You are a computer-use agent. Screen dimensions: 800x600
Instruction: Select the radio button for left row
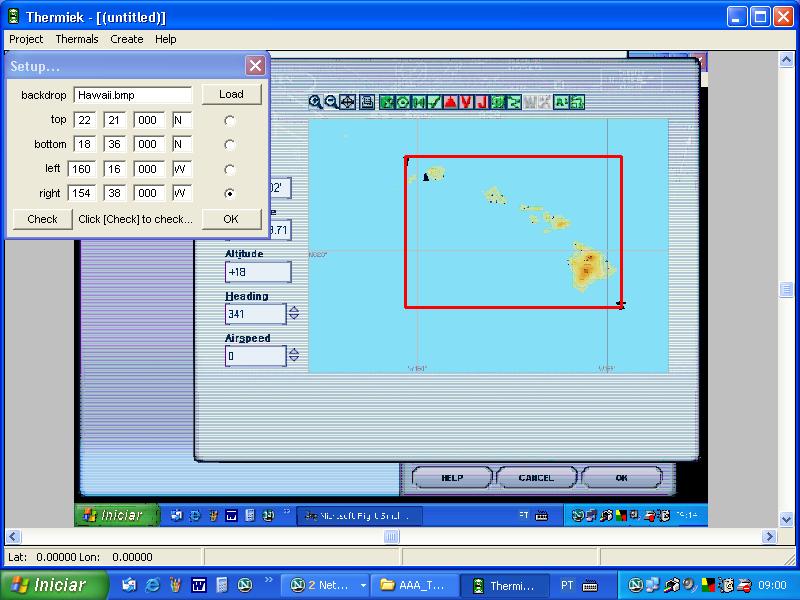click(x=230, y=169)
